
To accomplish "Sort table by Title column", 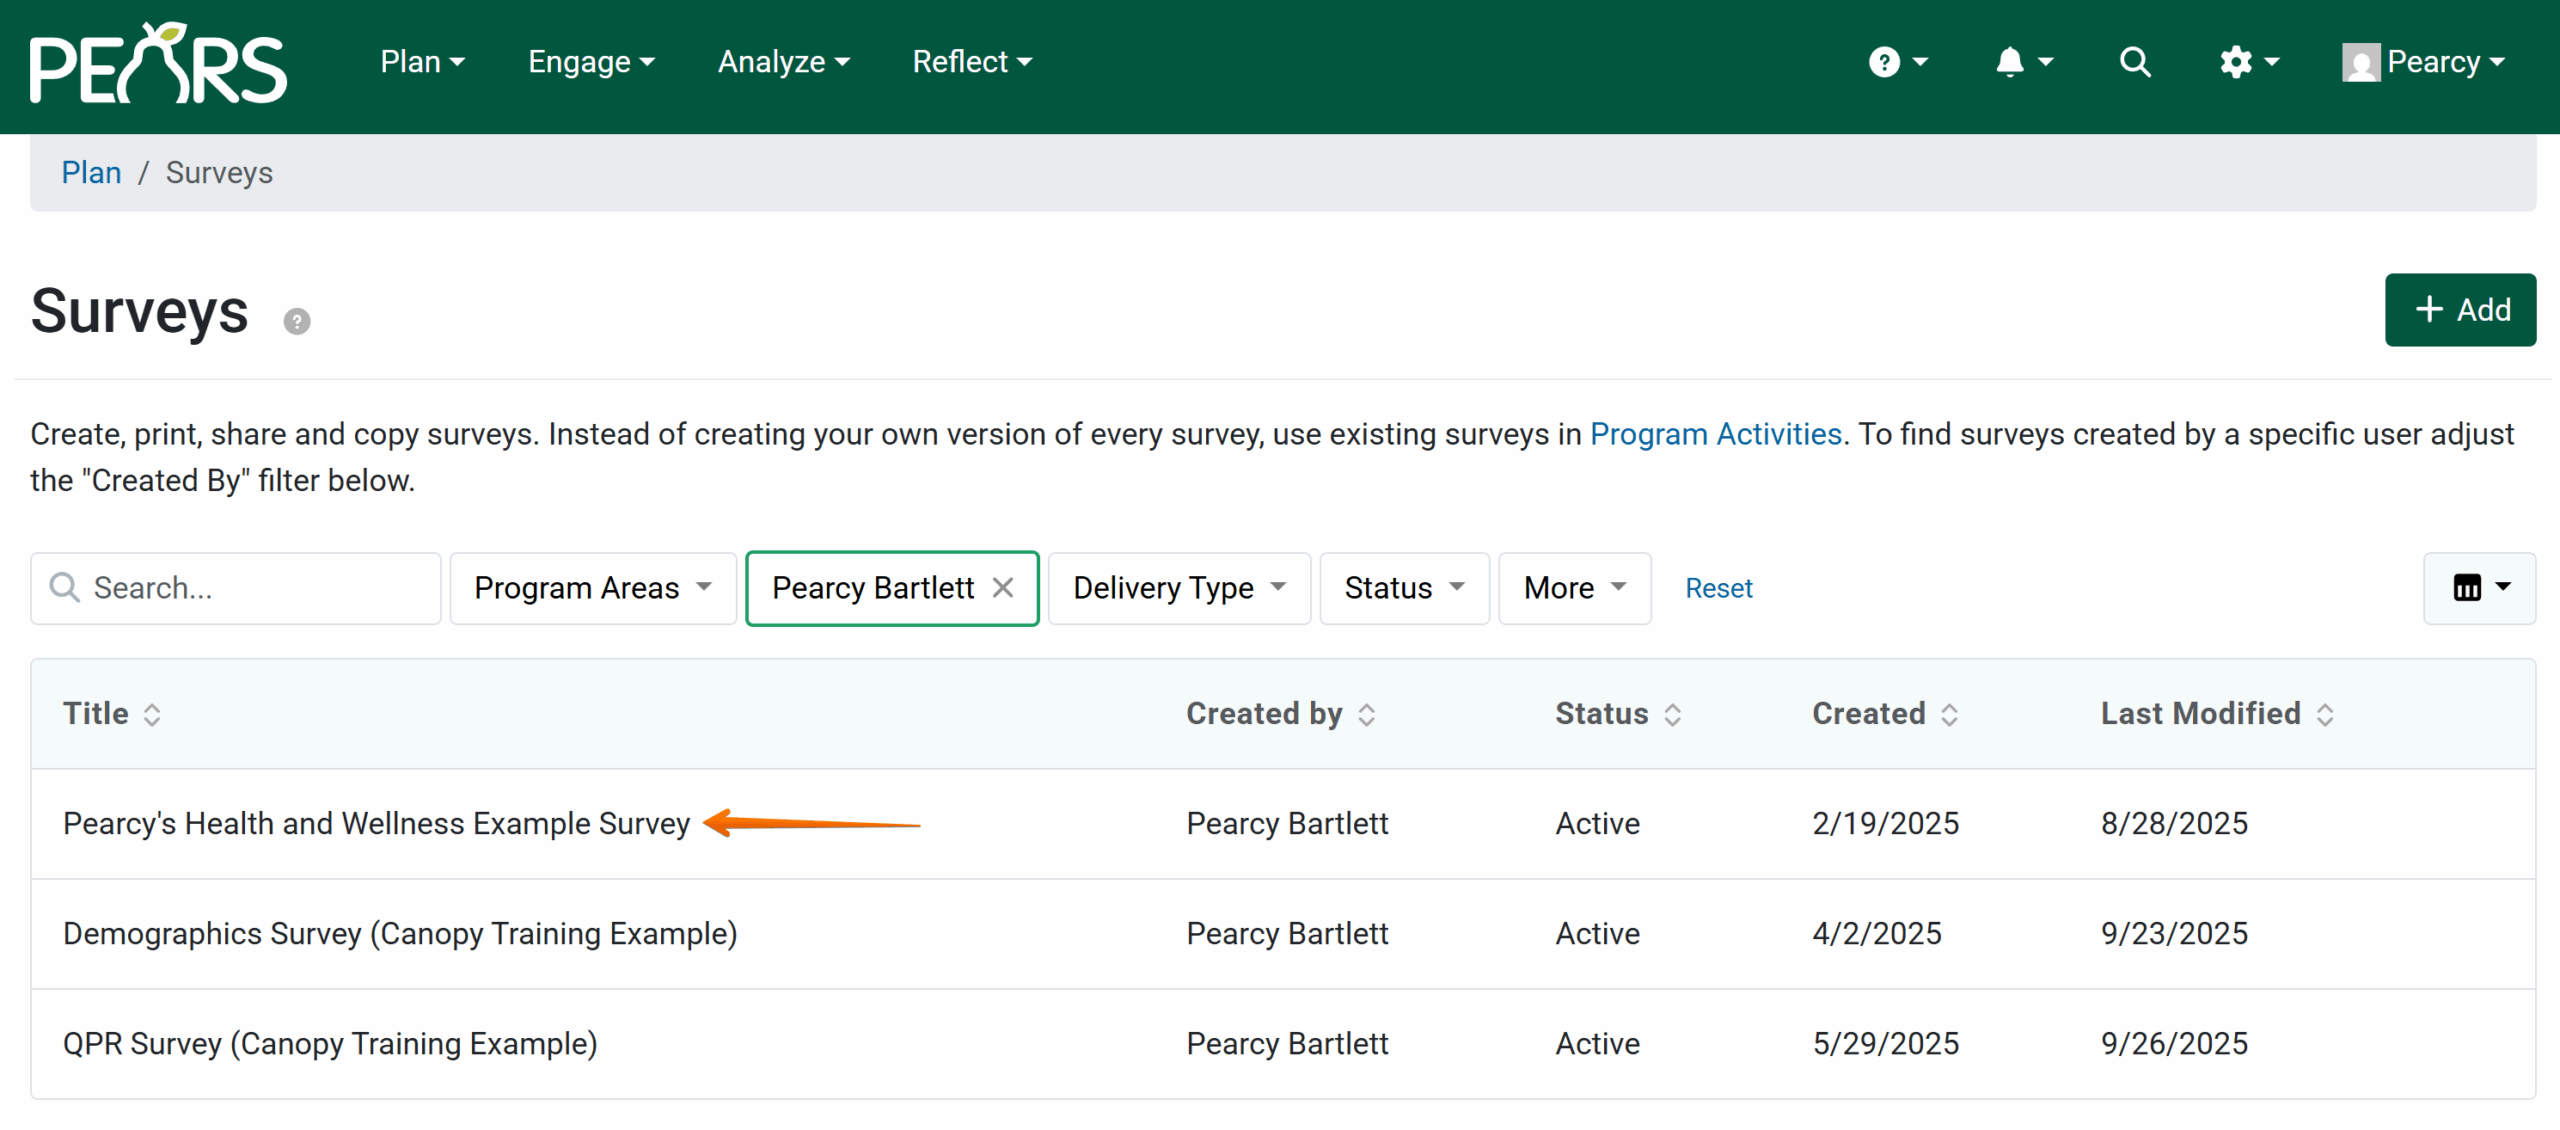I will pyautogui.click(x=112, y=714).
